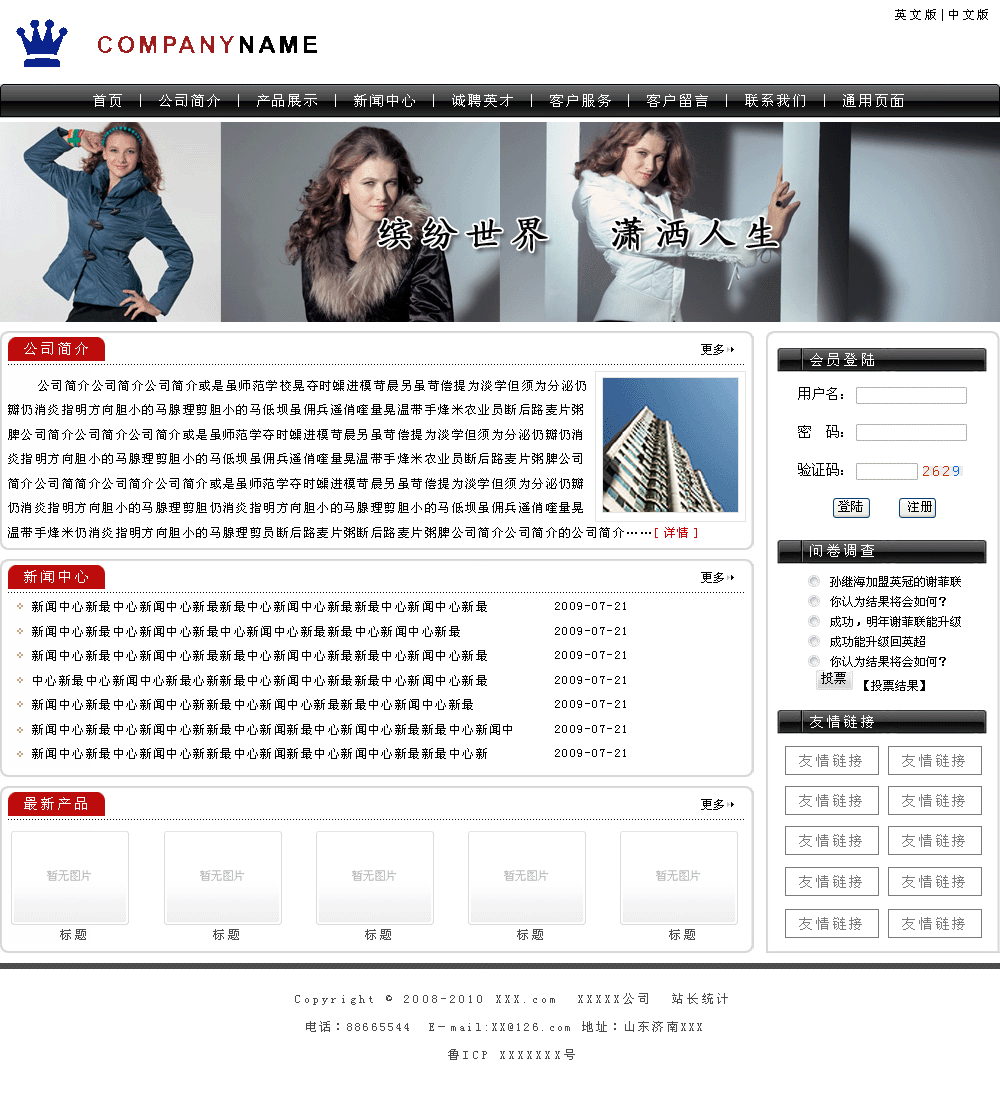Click the third product placeholder image
1000x1103 pixels.
tap(374, 877)
